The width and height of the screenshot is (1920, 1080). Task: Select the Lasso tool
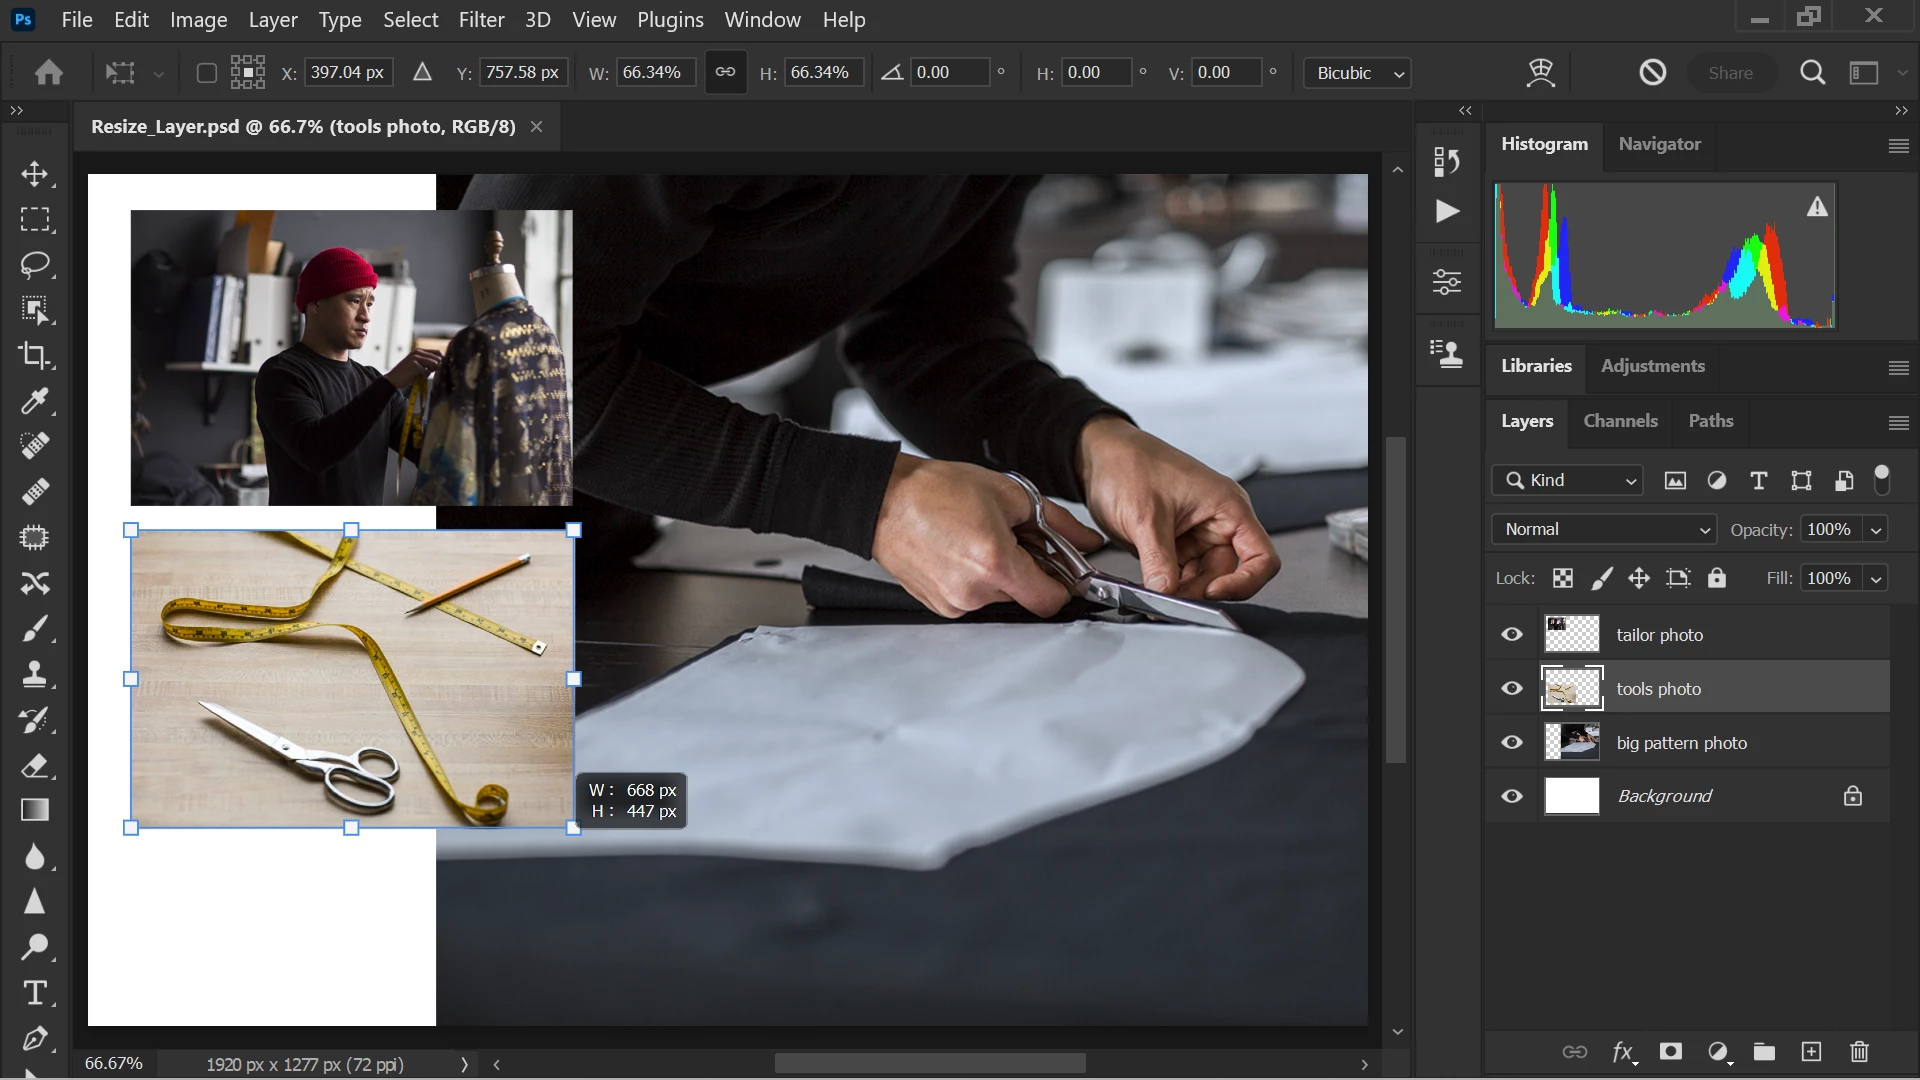(x=35, y=265)
